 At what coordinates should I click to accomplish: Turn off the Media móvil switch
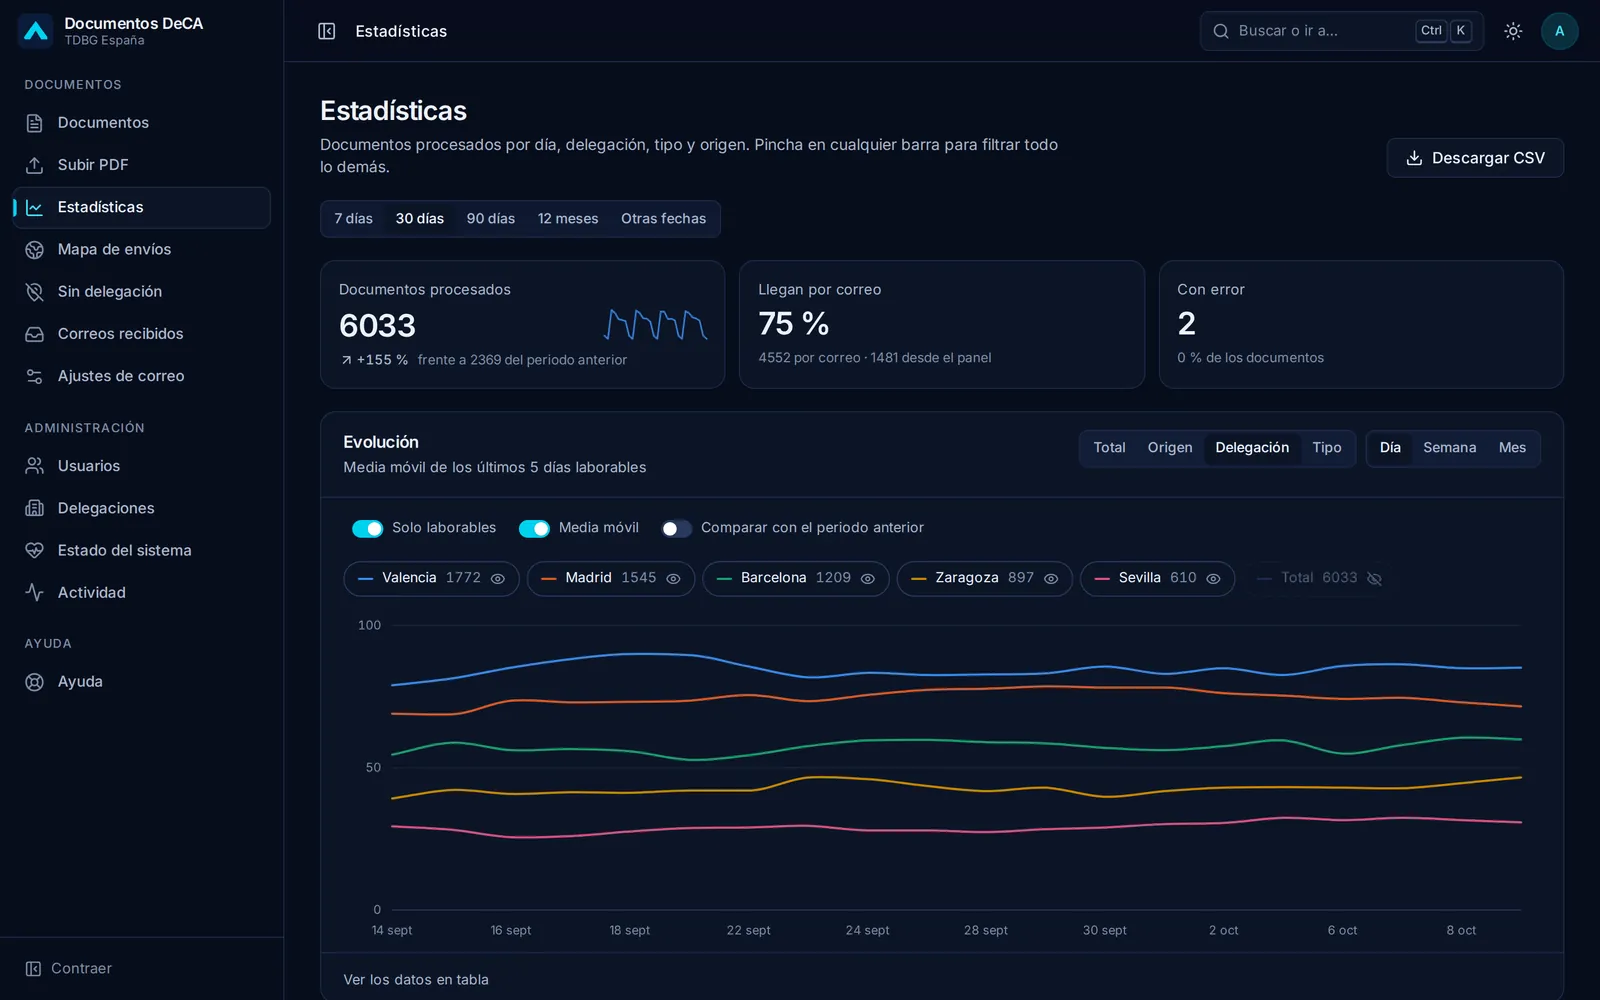(x=534, y=528)
